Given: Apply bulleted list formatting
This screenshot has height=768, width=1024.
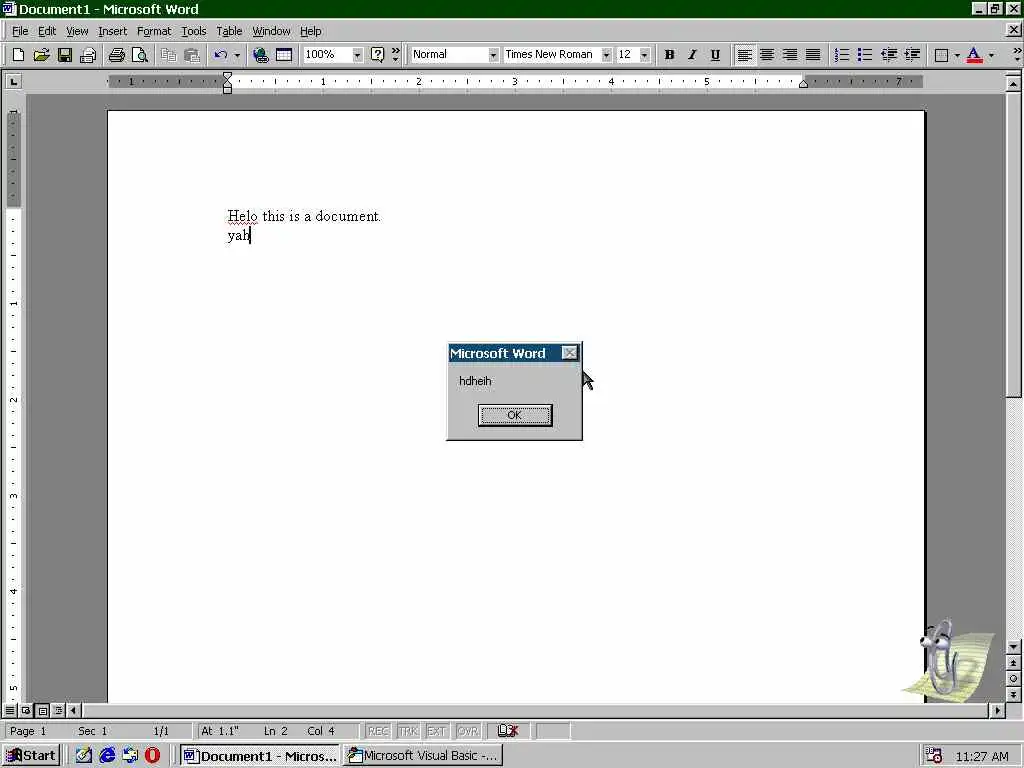Looking at the screenshot, I should tap(865, 55).
